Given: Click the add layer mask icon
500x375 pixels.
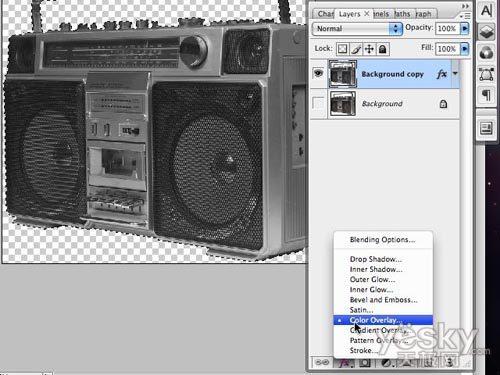Looking at the screenshot, I should click(x=365, y=363).
